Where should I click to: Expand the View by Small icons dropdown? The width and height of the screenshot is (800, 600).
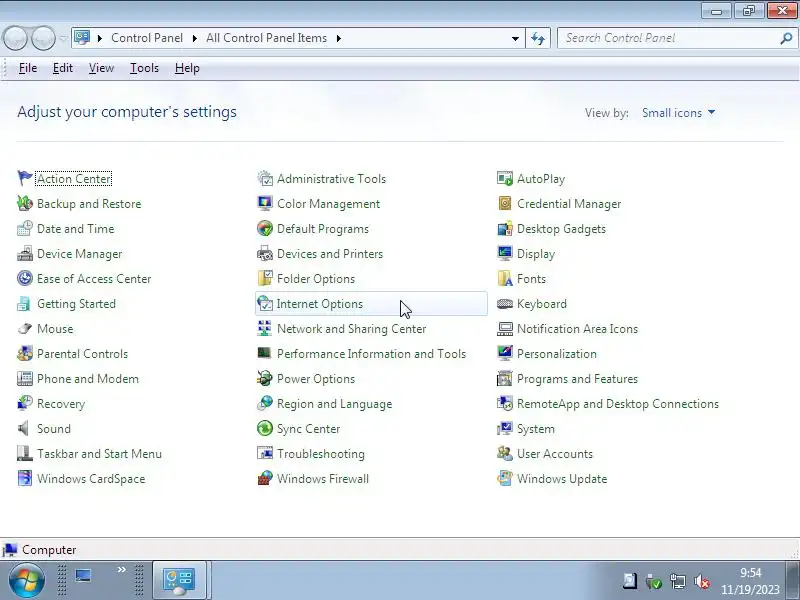click(x=678, y=113)
